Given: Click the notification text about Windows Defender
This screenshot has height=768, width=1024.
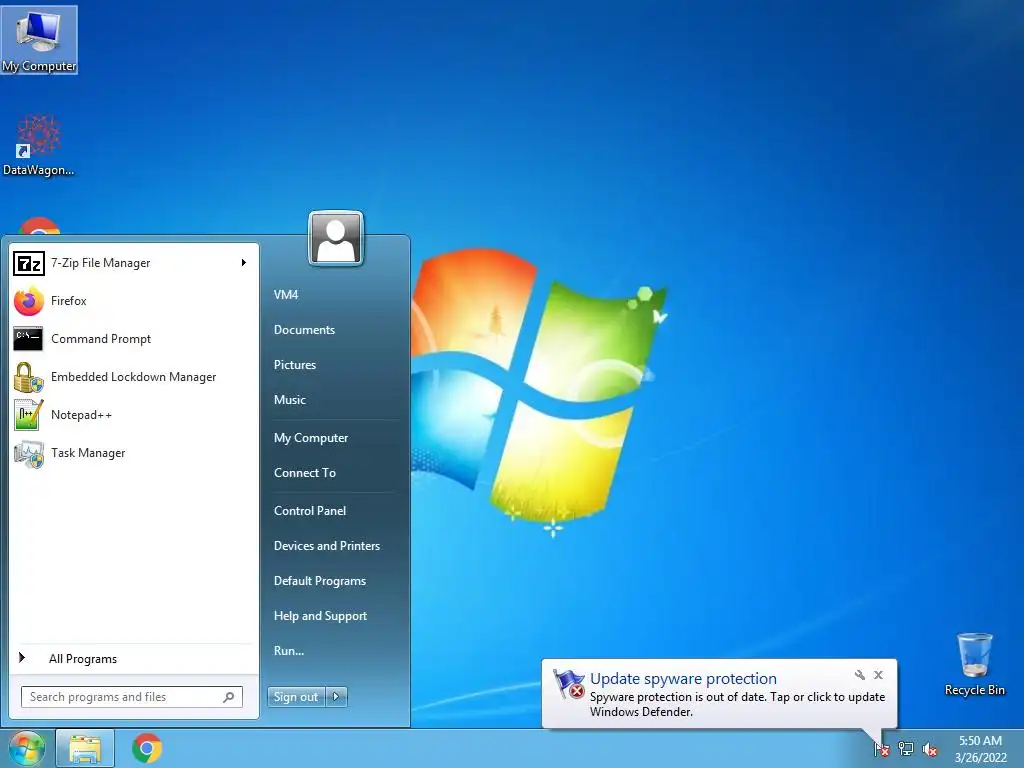Looking at the screenshot, I should tap(737, 704).
